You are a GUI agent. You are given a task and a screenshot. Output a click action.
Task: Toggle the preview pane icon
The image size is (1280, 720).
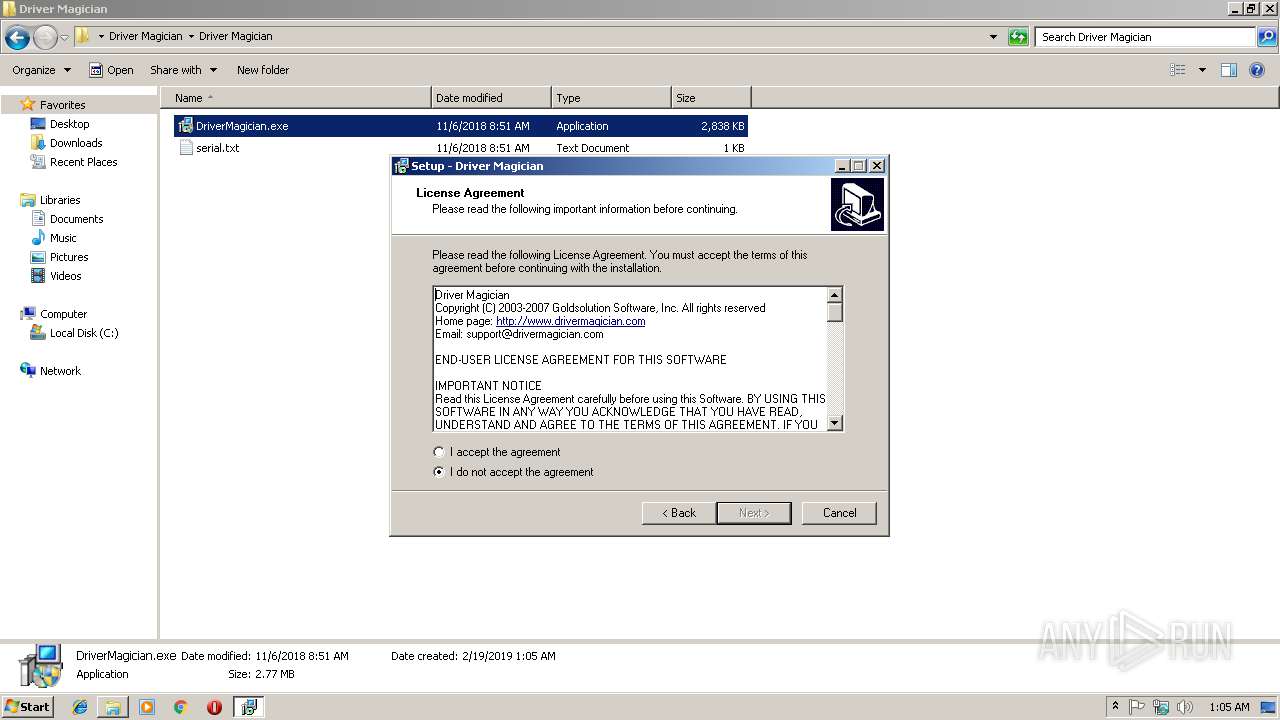click(x=1229, y=70)
